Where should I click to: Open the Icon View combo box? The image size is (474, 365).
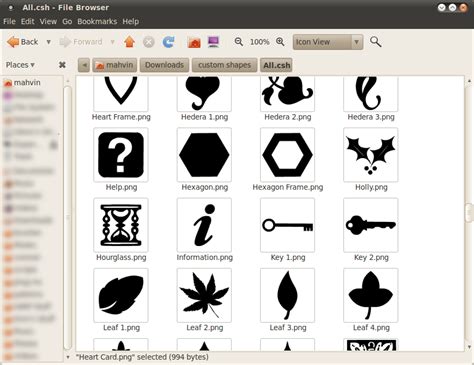[328, 42]
